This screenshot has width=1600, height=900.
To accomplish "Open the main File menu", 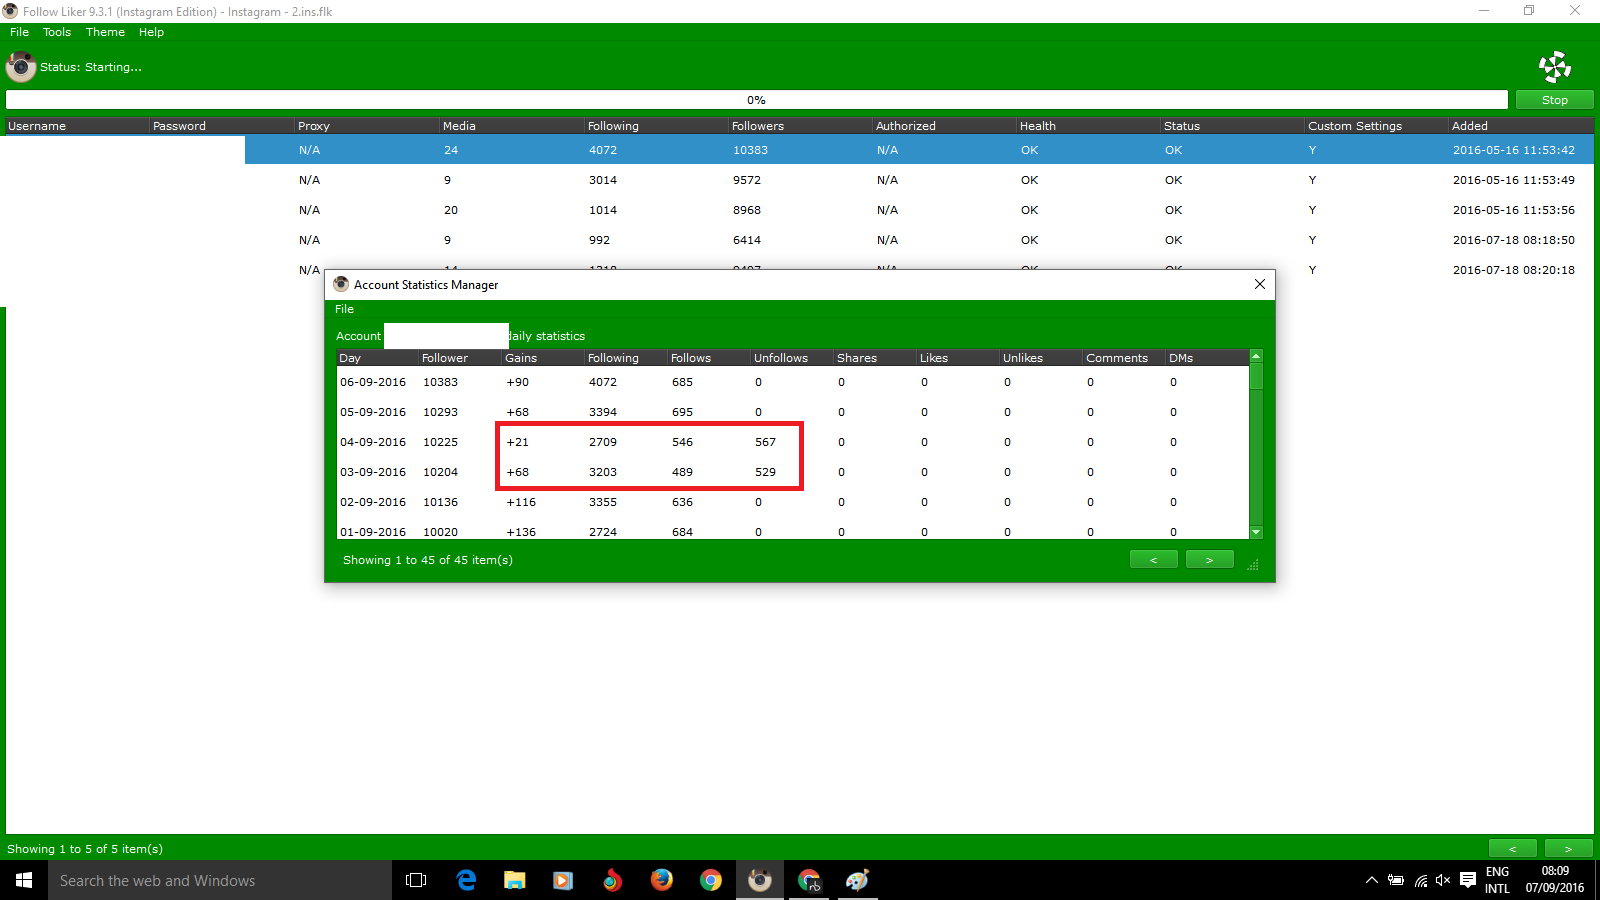I will coord(19,32).
